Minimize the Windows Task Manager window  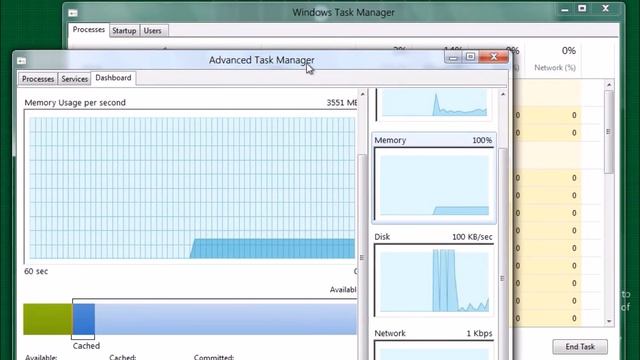pyautogui.click(x=564, y=9)
